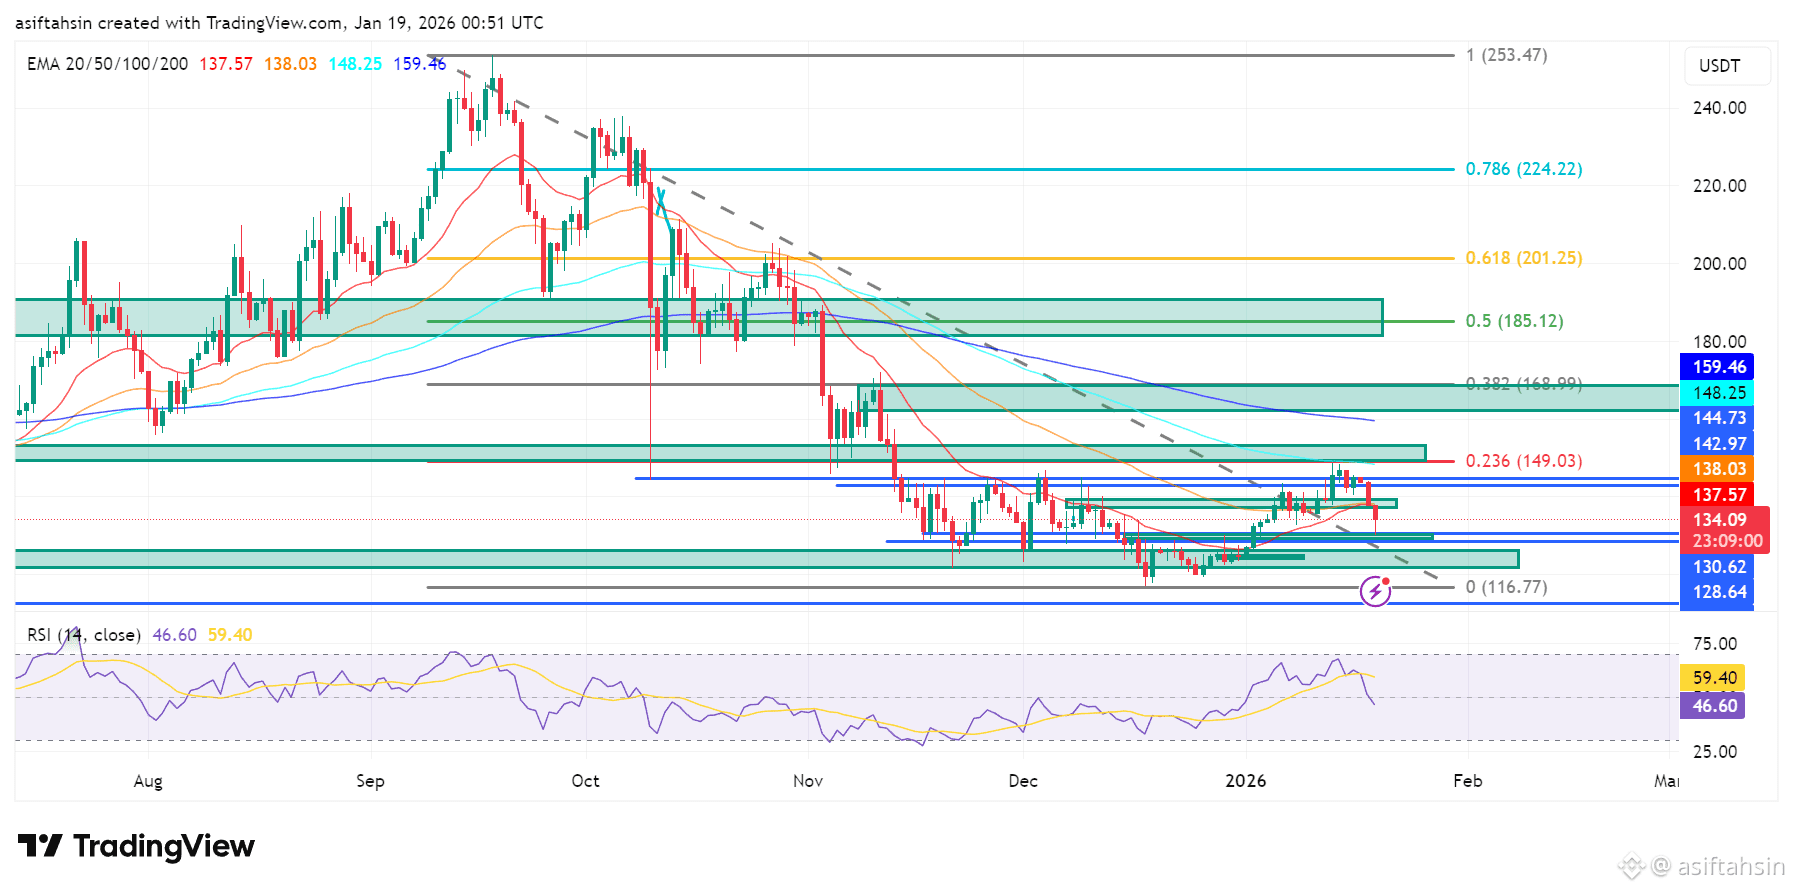The image size is (1793, 891).
Task: Click the 137.57 red price tag
Action: click(1717, 495)
